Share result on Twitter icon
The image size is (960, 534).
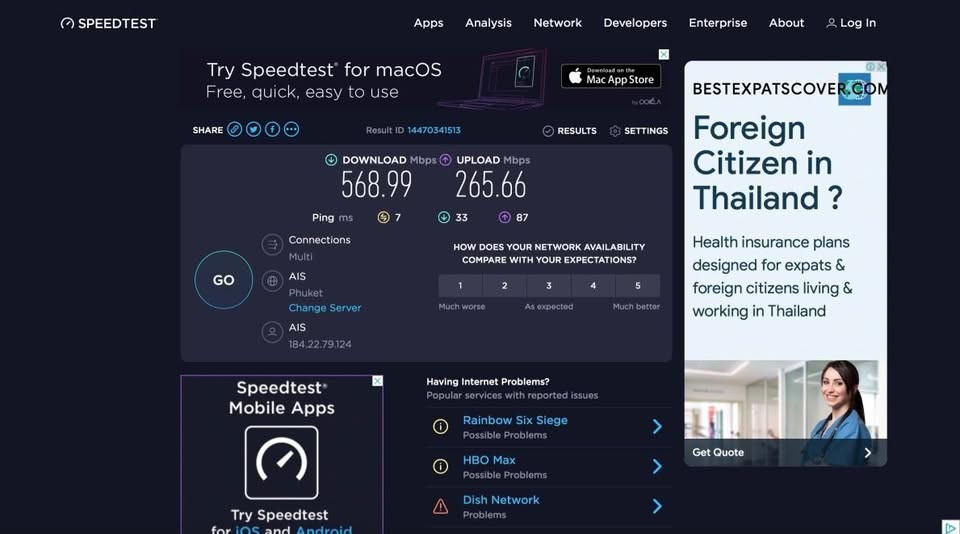(x=253, y=129)
